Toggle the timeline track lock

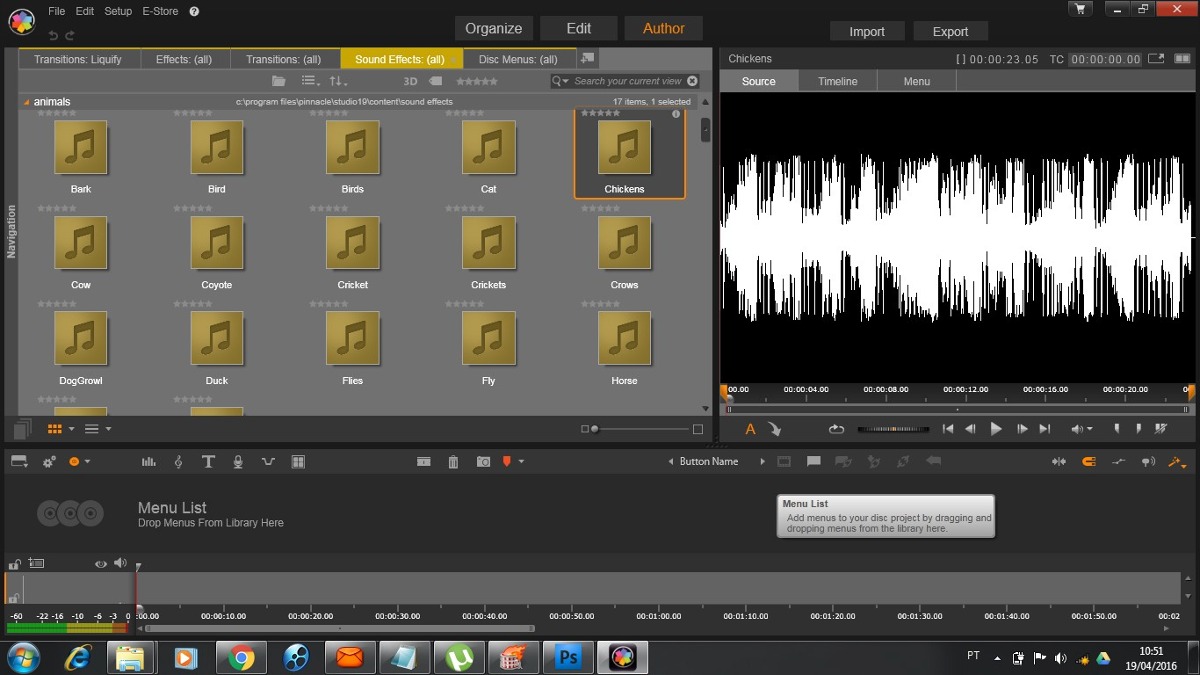pos(14,564)
